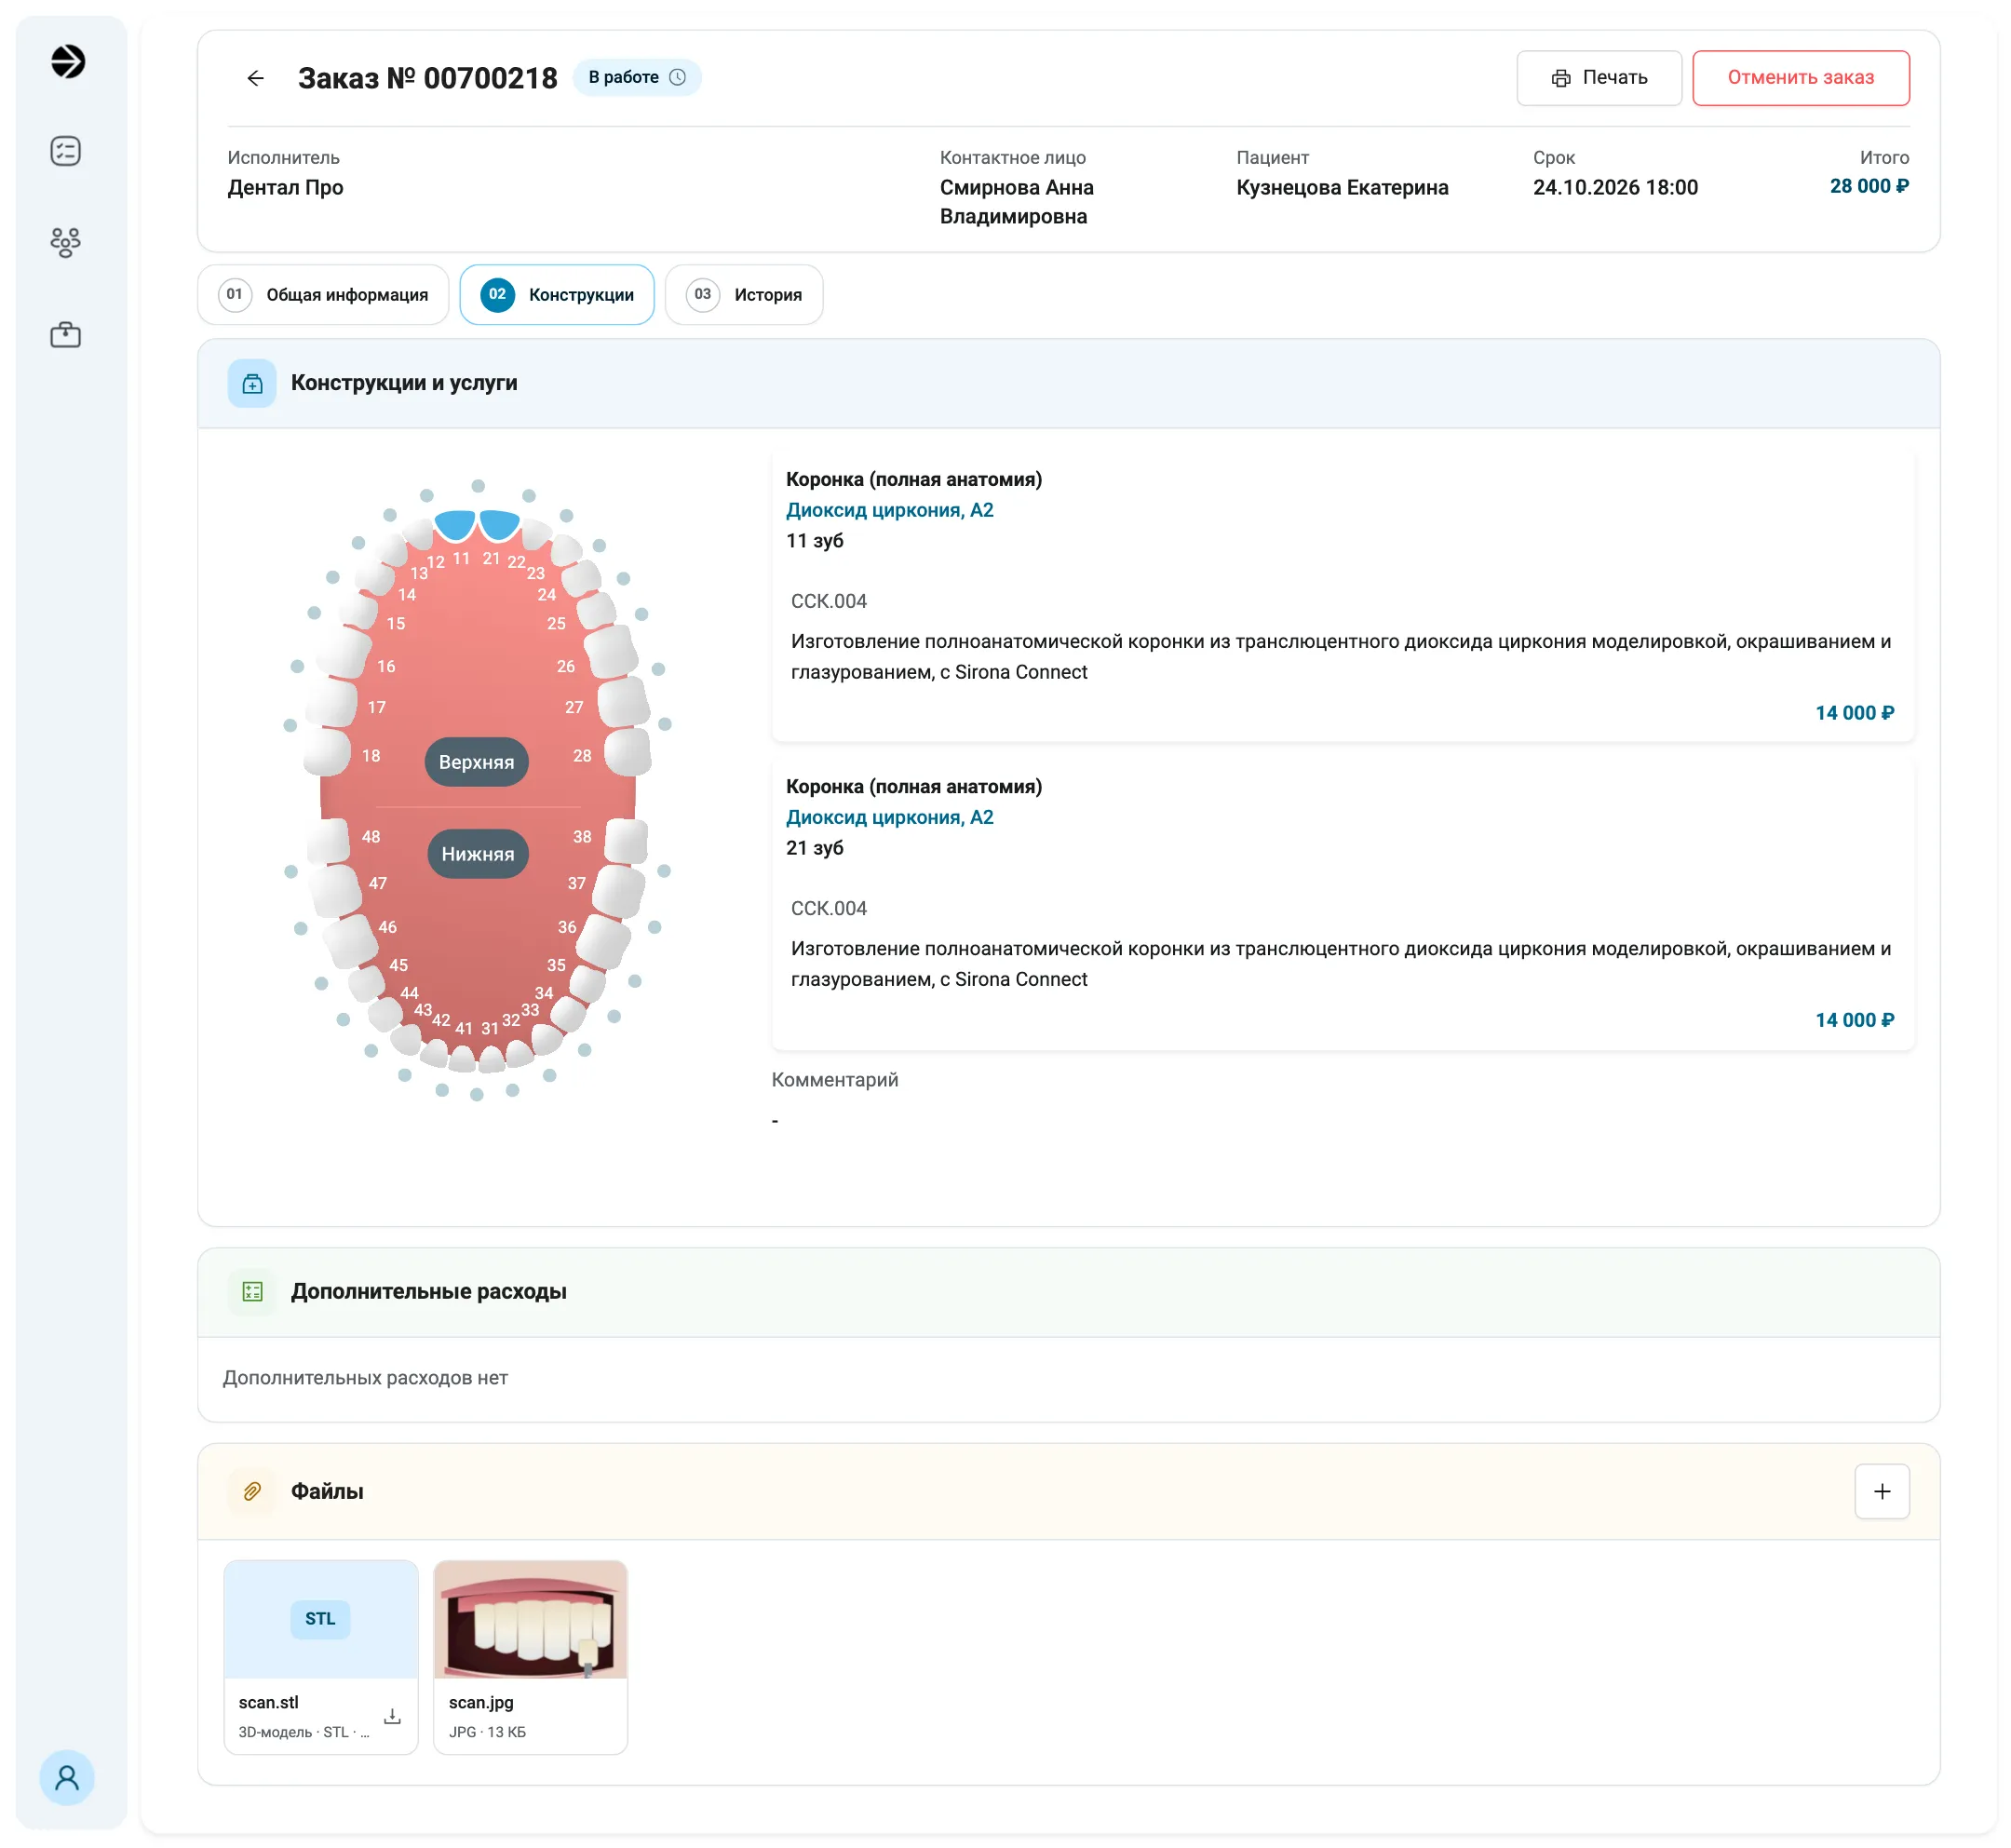The width and height of the screenshot is (2011, 1848).
Task: Click the executor Дентал Про
Action: point(285,188)
